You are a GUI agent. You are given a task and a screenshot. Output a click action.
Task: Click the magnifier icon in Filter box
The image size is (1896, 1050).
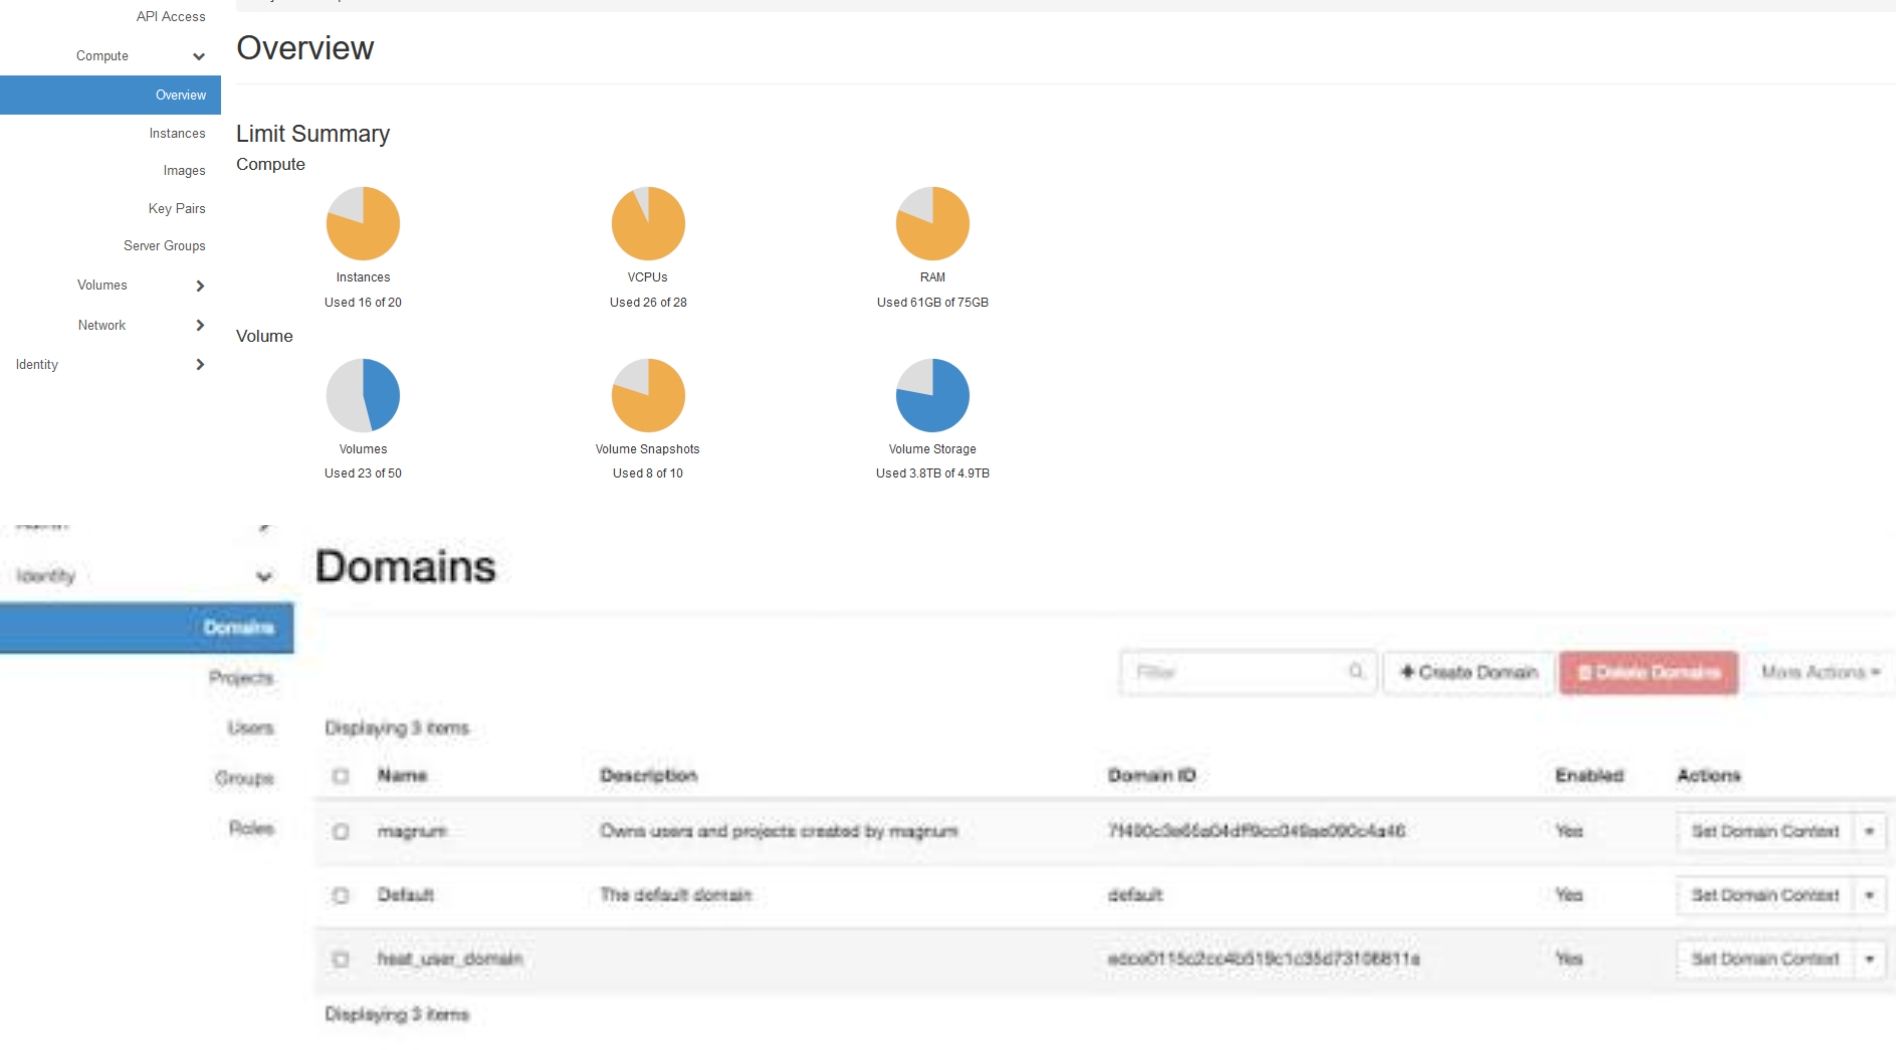point(1356,671)
